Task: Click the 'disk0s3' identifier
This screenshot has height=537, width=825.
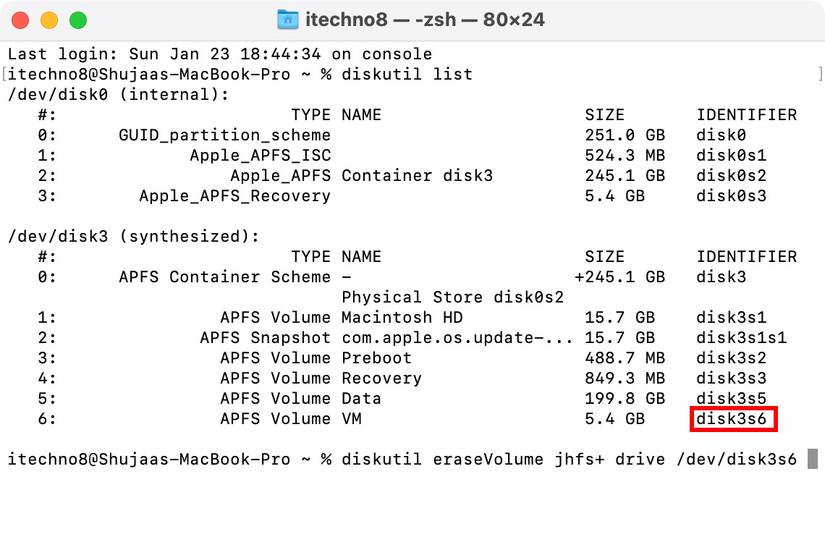Action: tap(731, 196)
